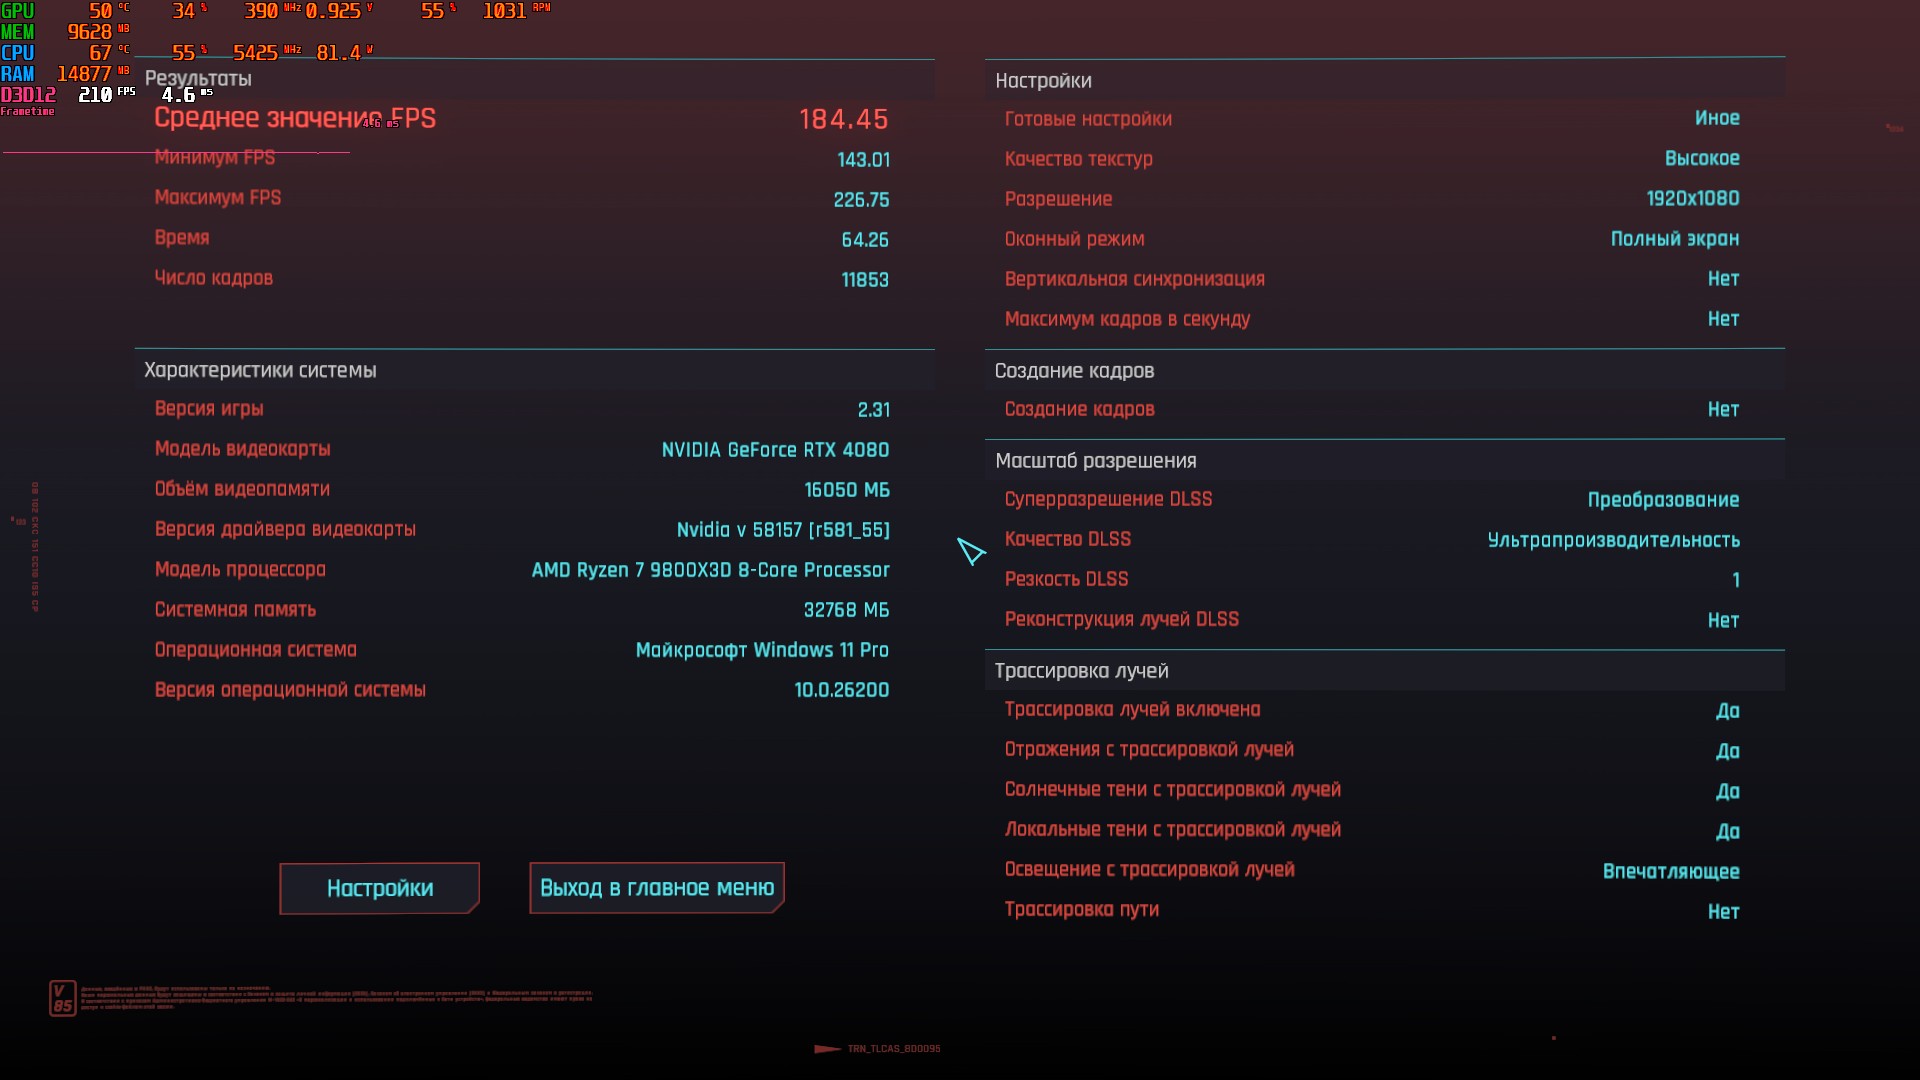Select Вертикальная синхронизация value Нет
The image size is (1920, 1080).
[1723, 279]
